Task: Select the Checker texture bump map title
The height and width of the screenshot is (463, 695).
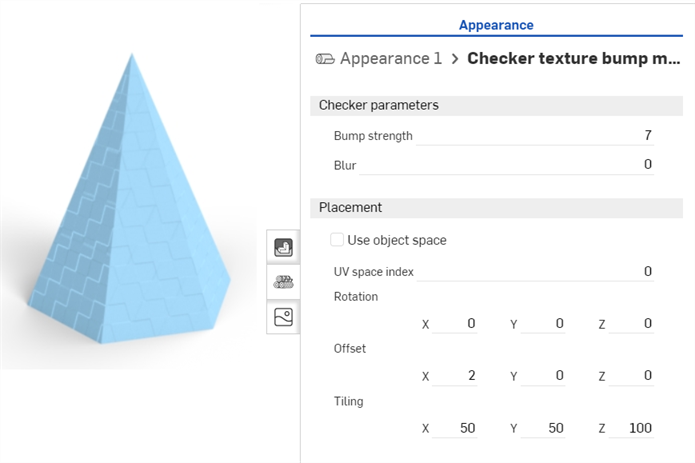Action: coord(574,58)
